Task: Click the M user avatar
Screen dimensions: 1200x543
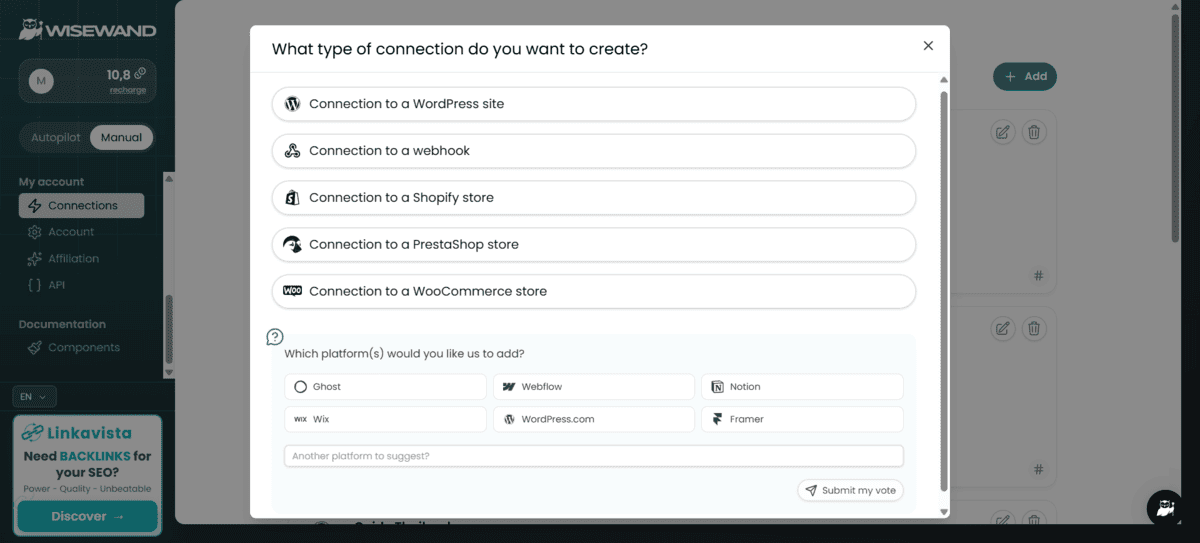Action: [41, 81]
